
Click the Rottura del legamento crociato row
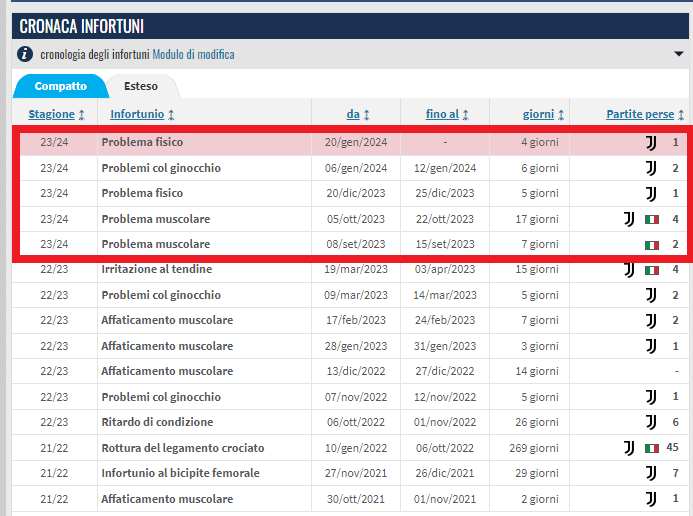(x=181, y=448)
